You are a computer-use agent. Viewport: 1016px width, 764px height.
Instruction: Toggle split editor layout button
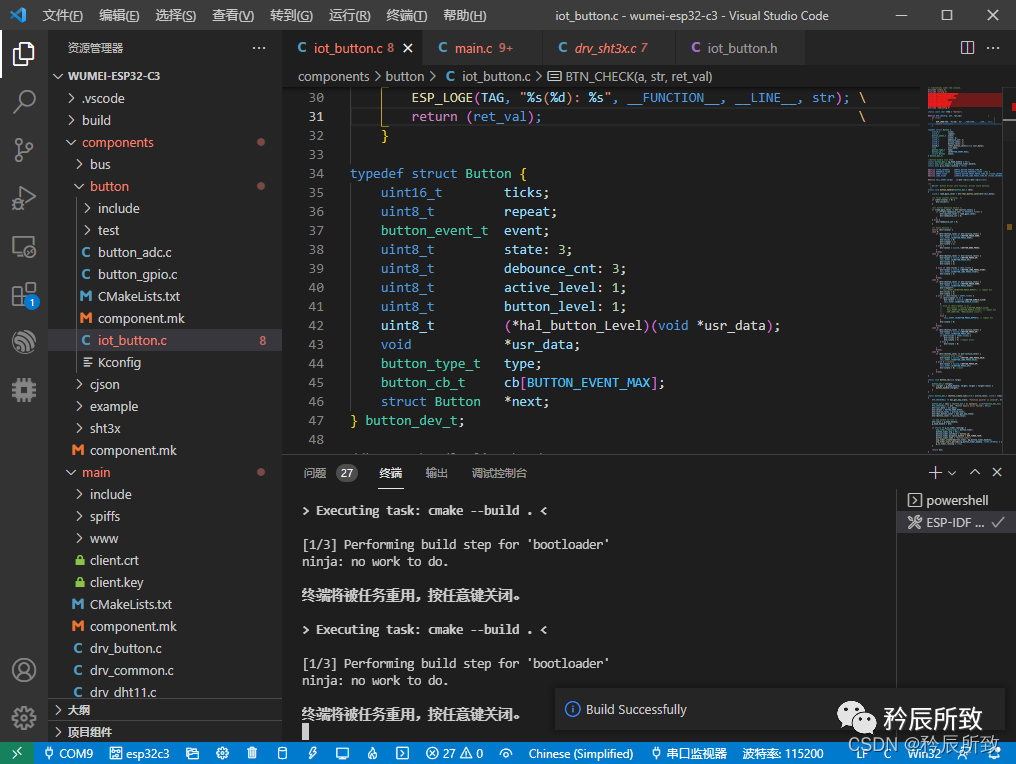pos(967,48)
